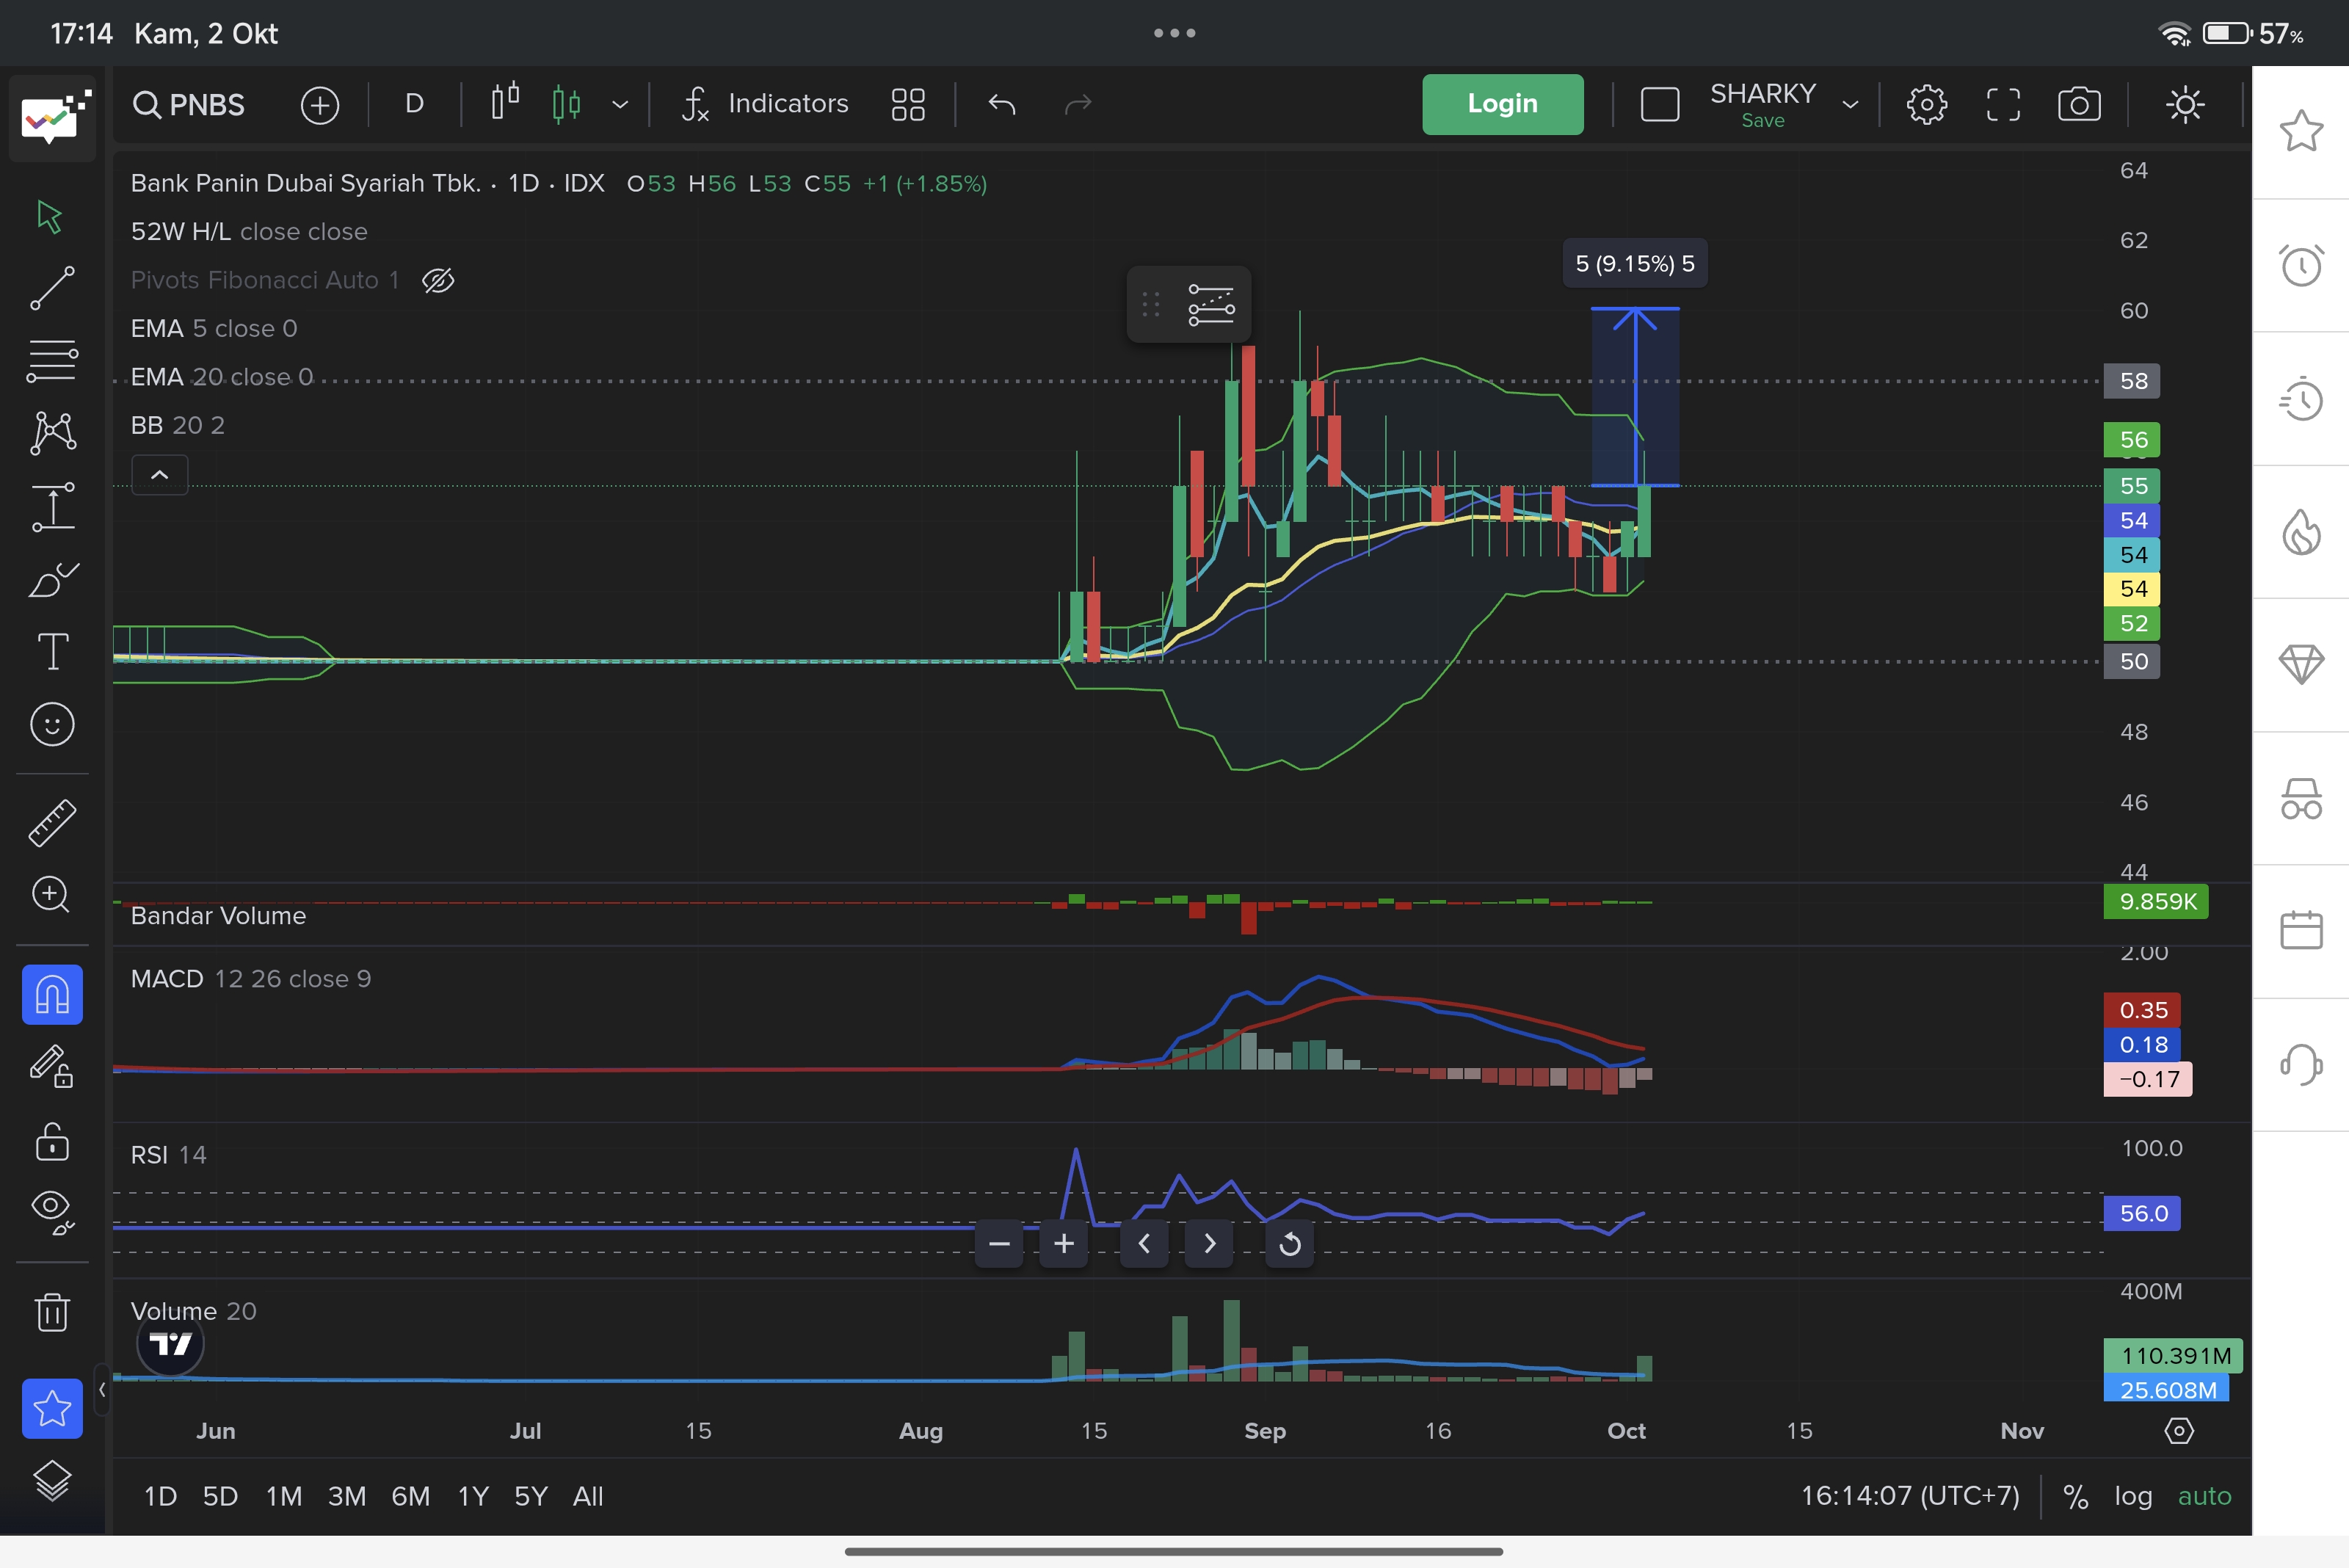The height and width of the screenshot is (1568, 2349).
Task: Click the trash remove drawings icon
Action: pyautogui.click(x=52, y=1312)
